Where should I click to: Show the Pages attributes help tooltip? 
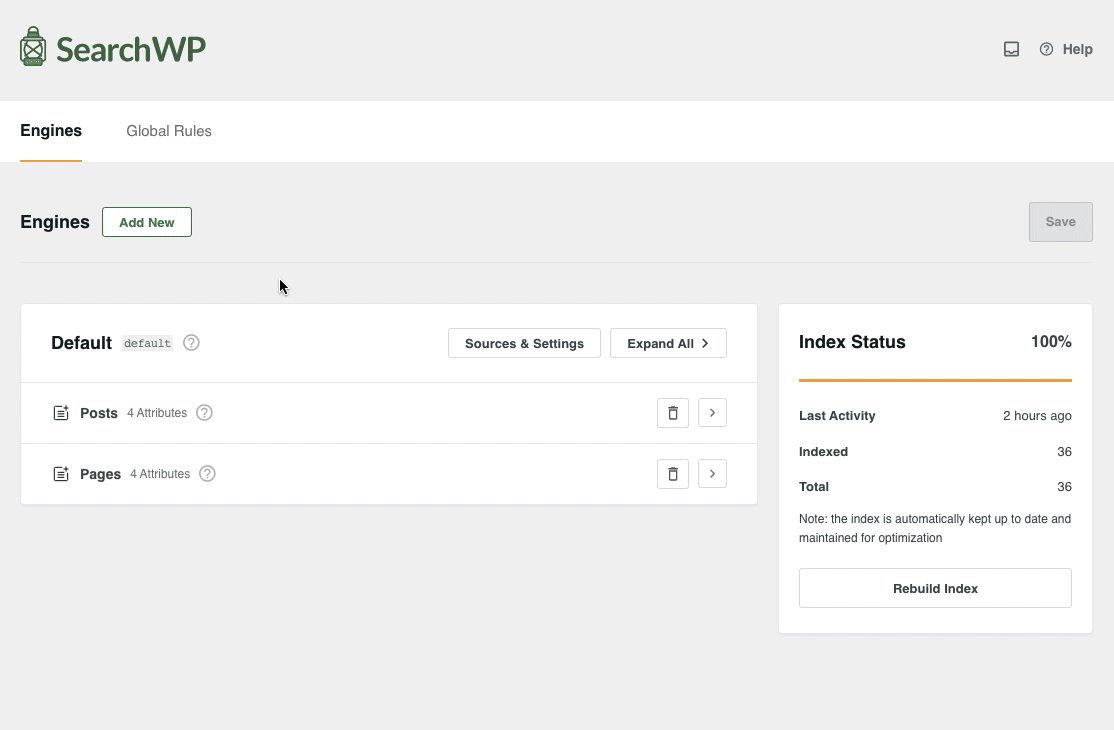click(x=207, y=473)
